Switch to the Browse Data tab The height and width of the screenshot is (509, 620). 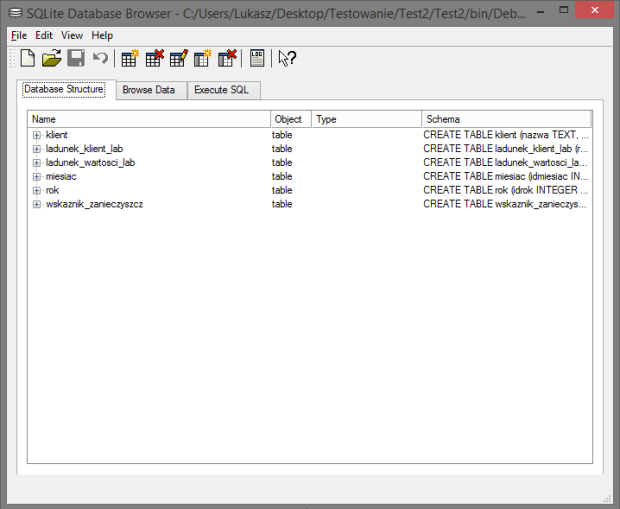149,90
